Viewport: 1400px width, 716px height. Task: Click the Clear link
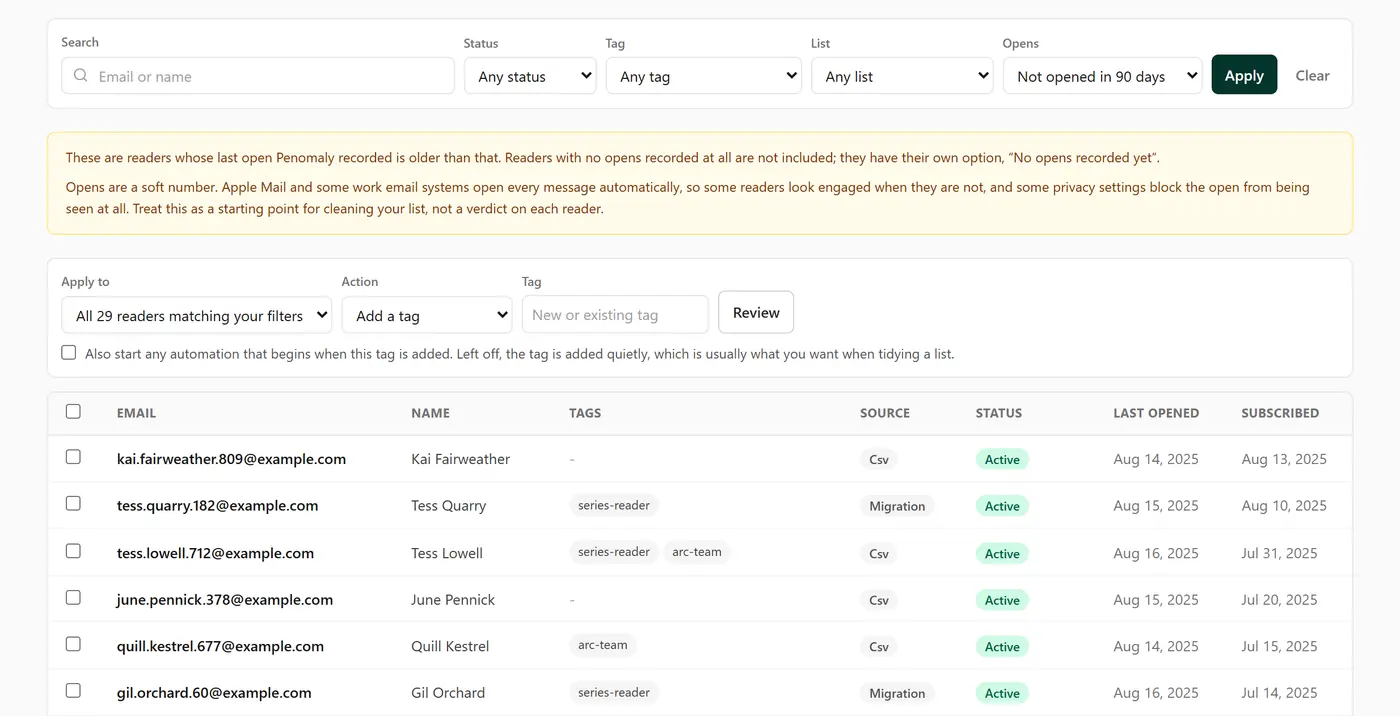(1312, 75)
